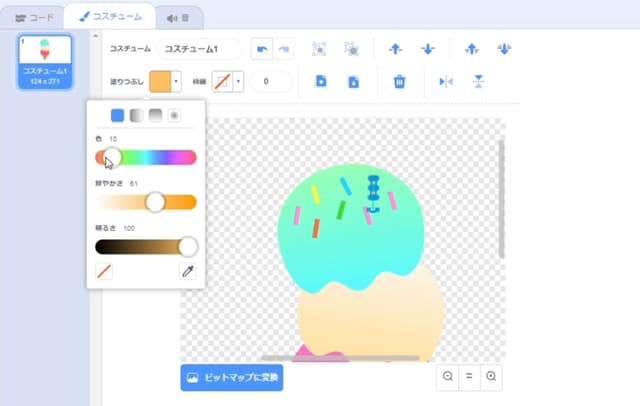Flip the selection horizontally
The image size is (640, 406).
(446, 82)
